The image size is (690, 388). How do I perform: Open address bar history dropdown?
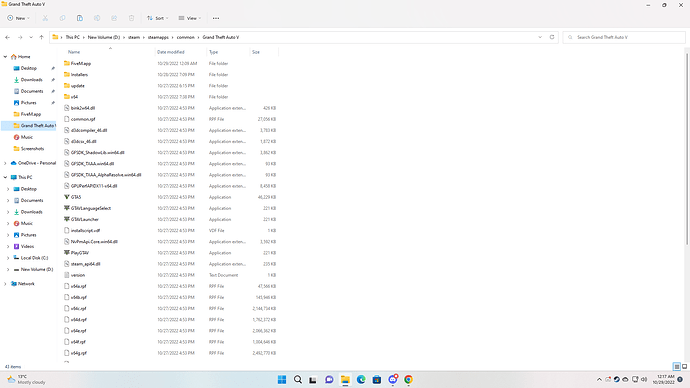point(540,37)
